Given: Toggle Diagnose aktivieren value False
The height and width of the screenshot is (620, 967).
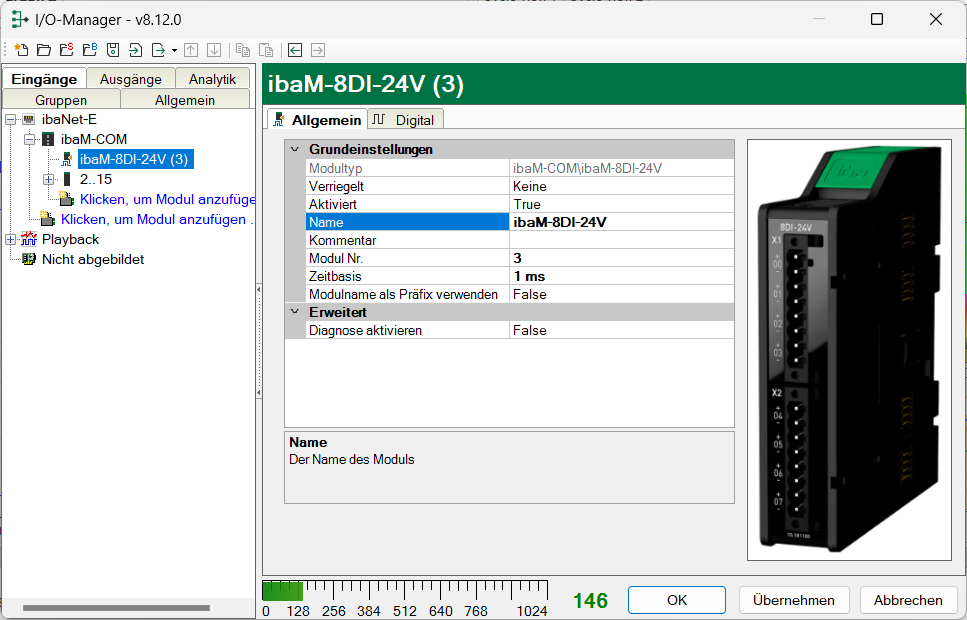Looking at the screenshot, I should tap(621, 330).
